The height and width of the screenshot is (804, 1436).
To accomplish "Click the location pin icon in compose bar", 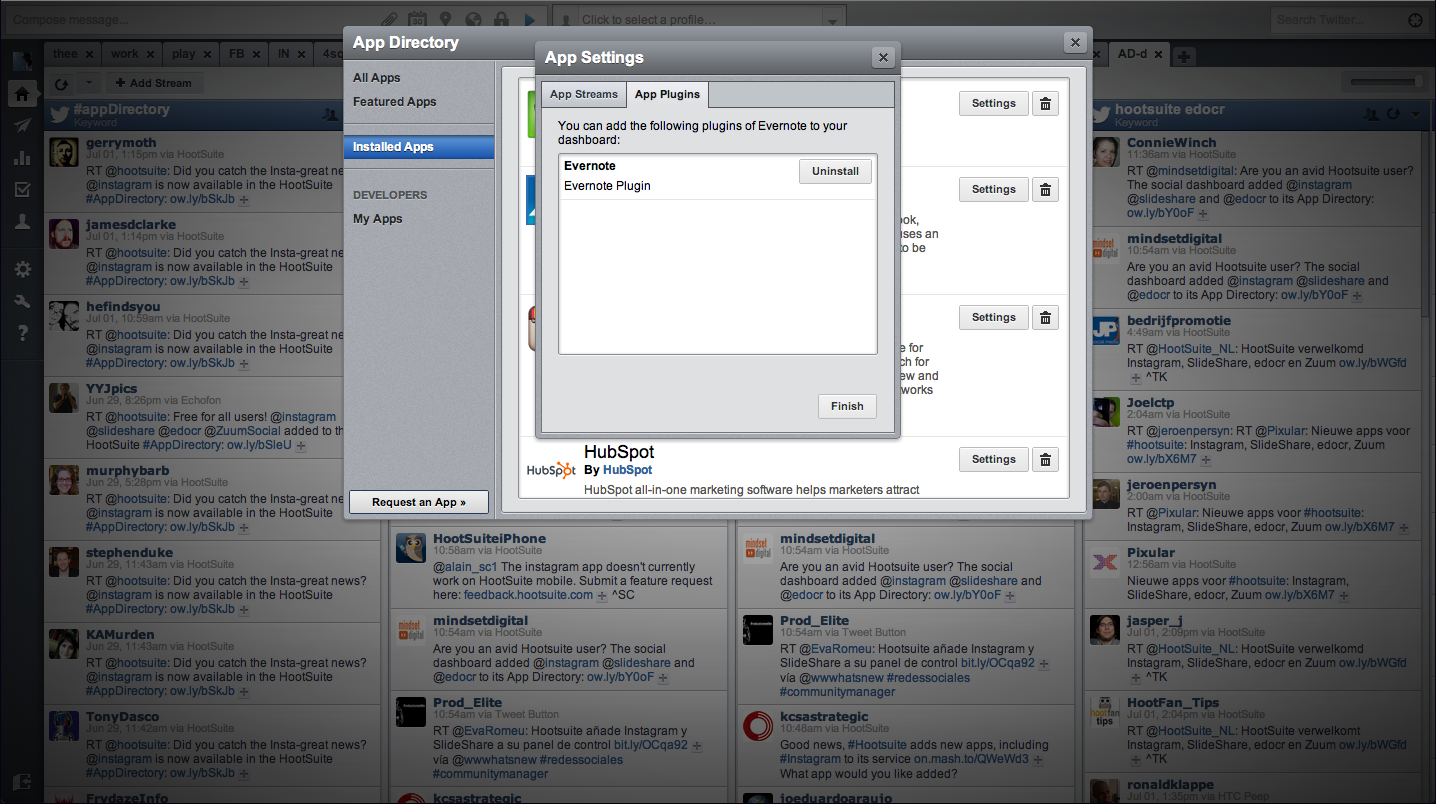I will [445, 19].
